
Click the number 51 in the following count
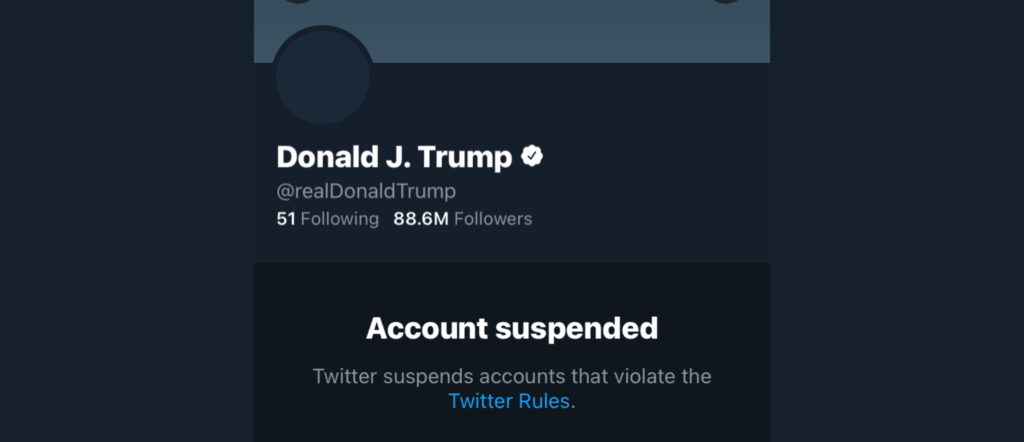pyautogui.click(x=285, y=218)
